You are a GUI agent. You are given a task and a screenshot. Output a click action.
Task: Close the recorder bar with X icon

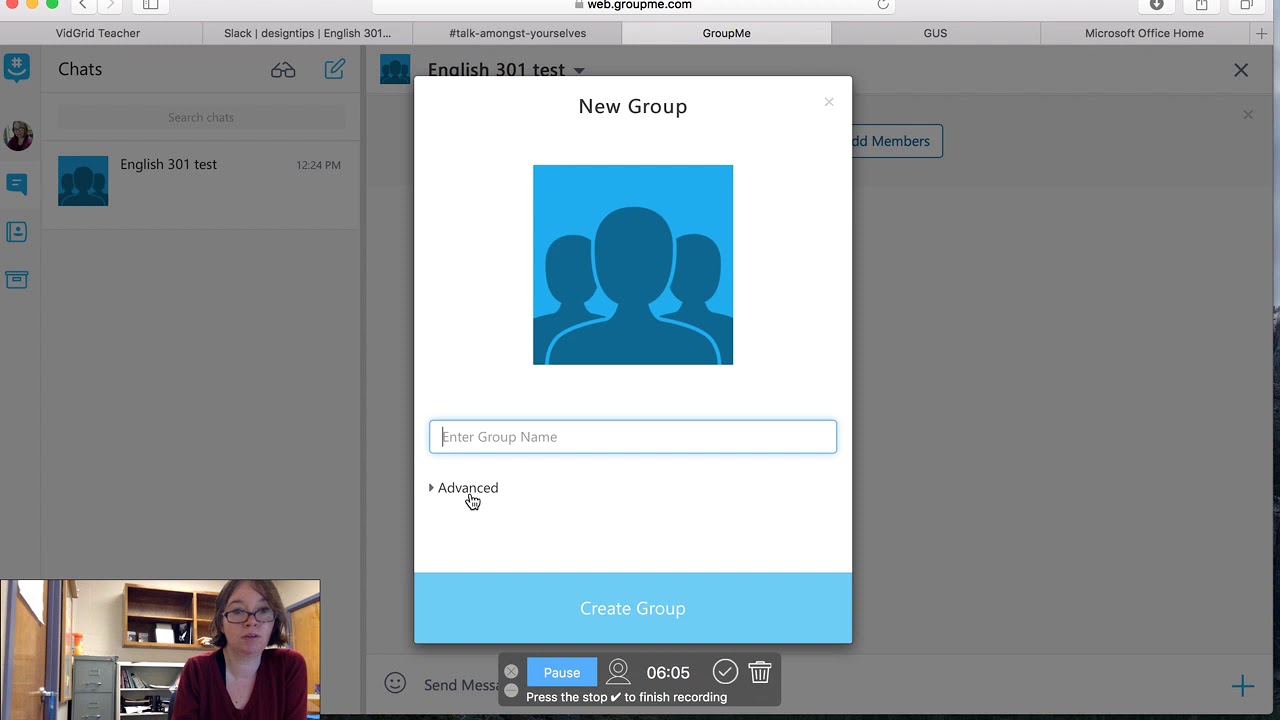click(x=511, y=672)
